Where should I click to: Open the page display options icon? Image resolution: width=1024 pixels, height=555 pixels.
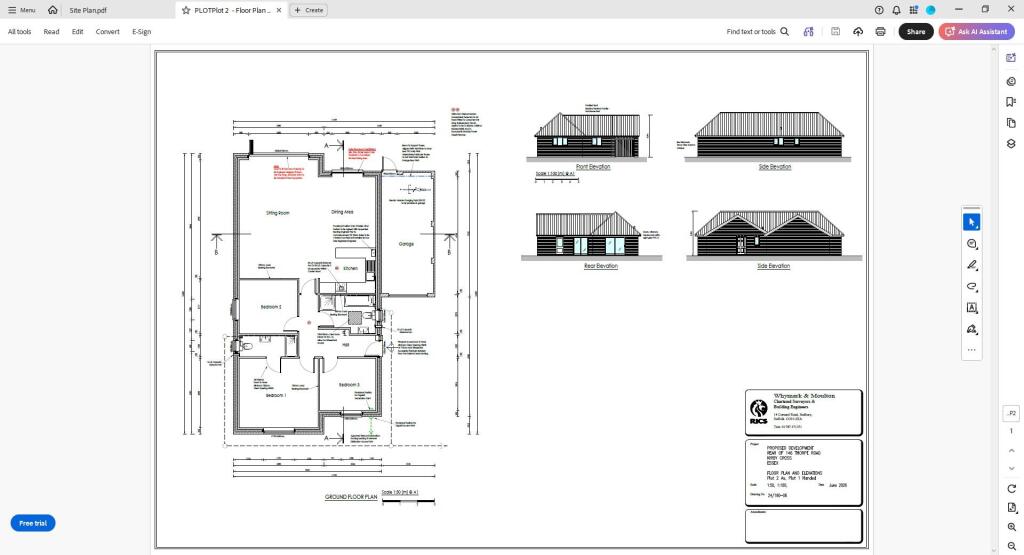point(1012,507)
